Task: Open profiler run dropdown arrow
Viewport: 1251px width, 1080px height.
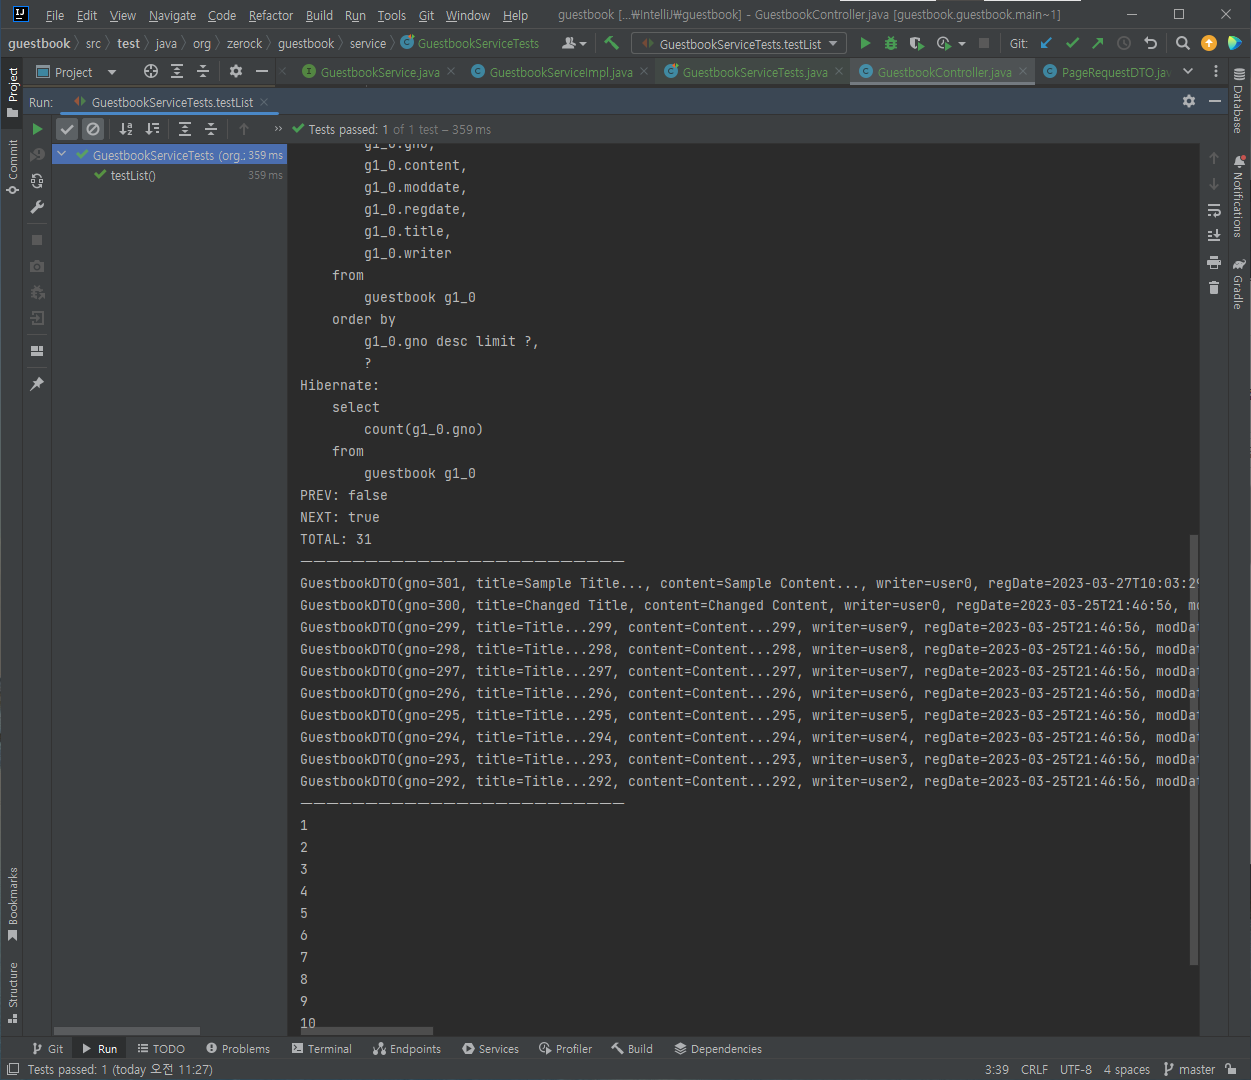Action: pyautogui.click(x=962, y=44)
